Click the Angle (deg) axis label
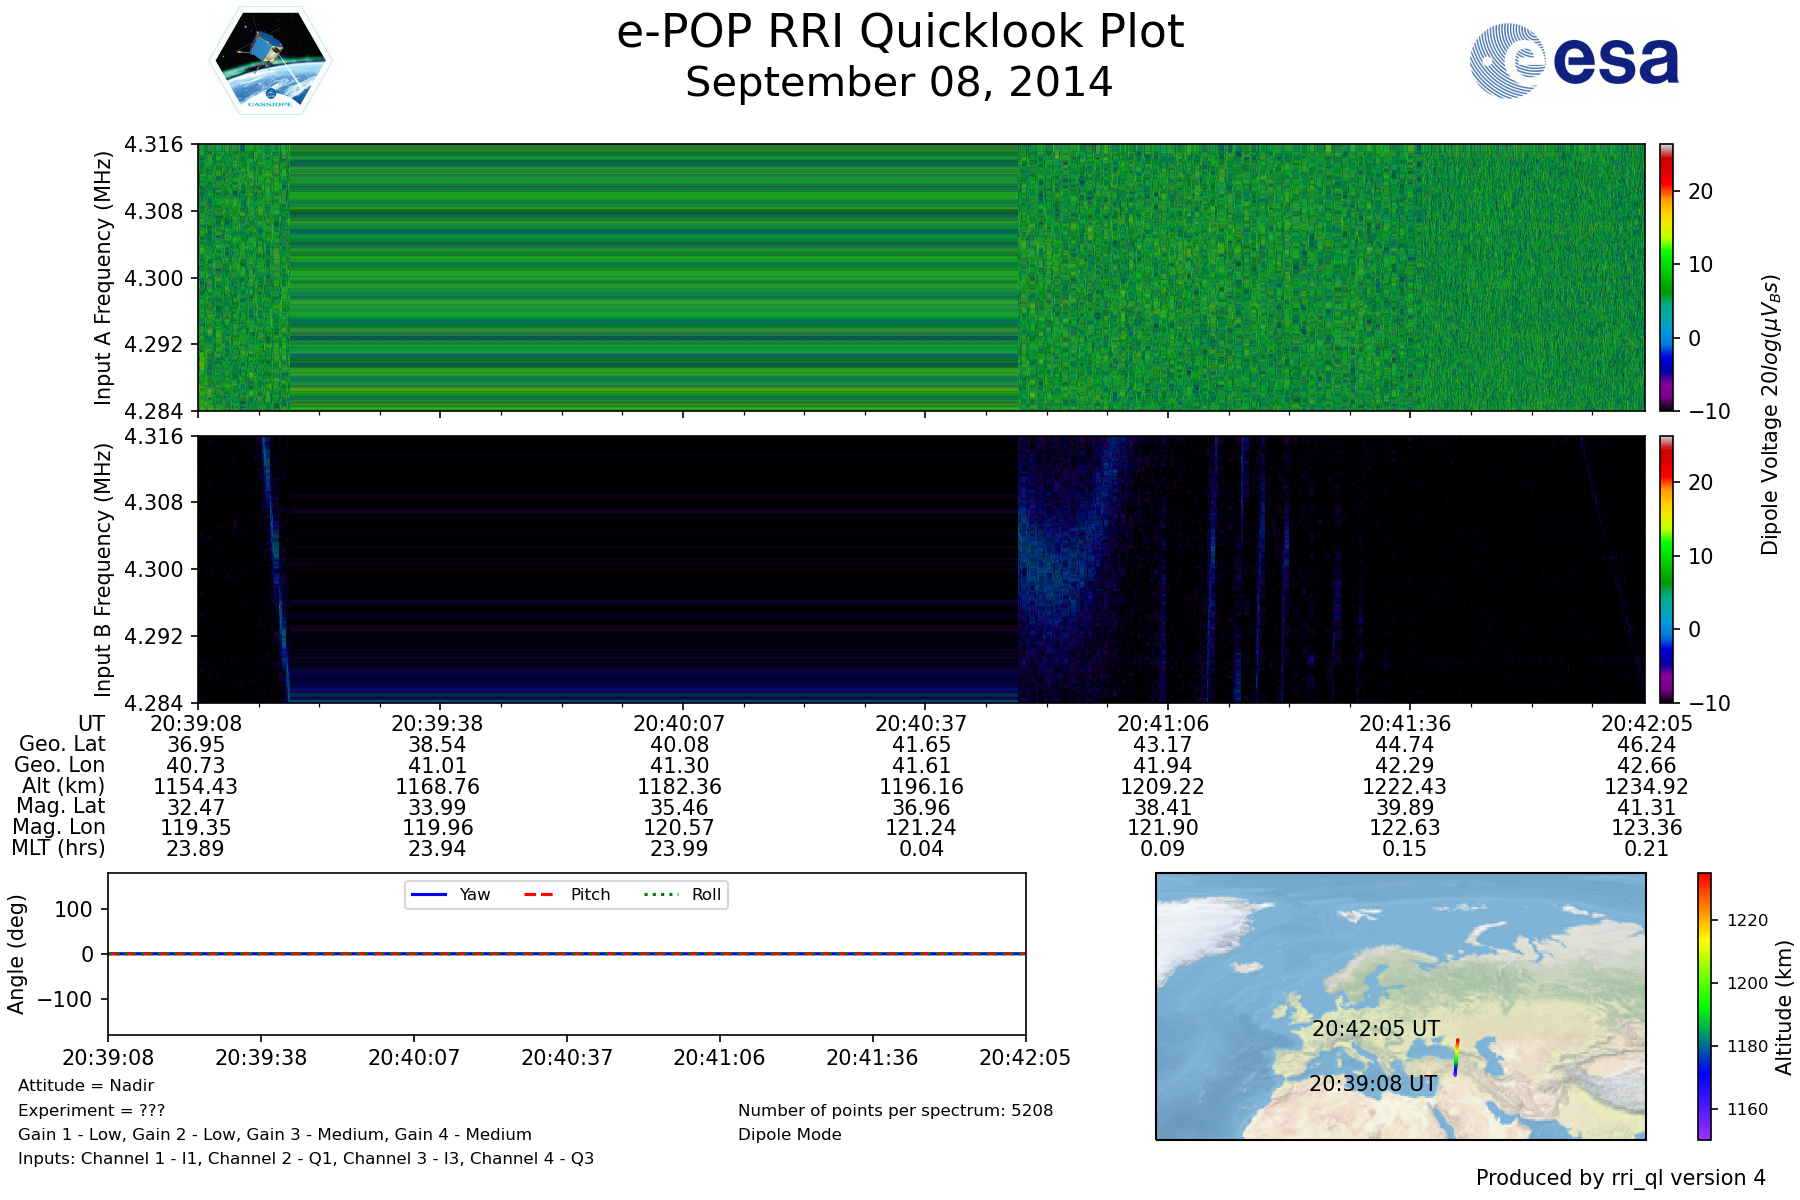The height and width of the screenshot is (1200, 1800). pyautogui.click(x=16, y=954)
